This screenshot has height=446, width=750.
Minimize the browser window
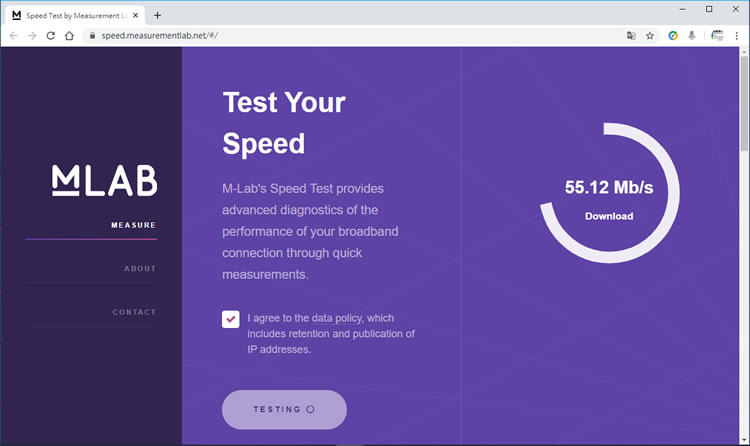[x=683, y=9]
